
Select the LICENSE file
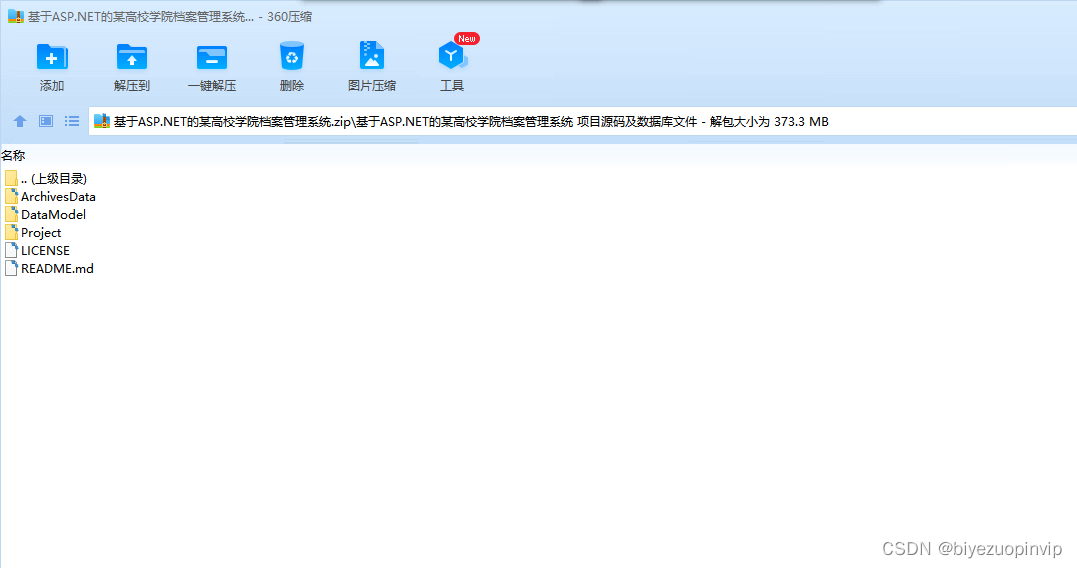(x=37, y=250)
